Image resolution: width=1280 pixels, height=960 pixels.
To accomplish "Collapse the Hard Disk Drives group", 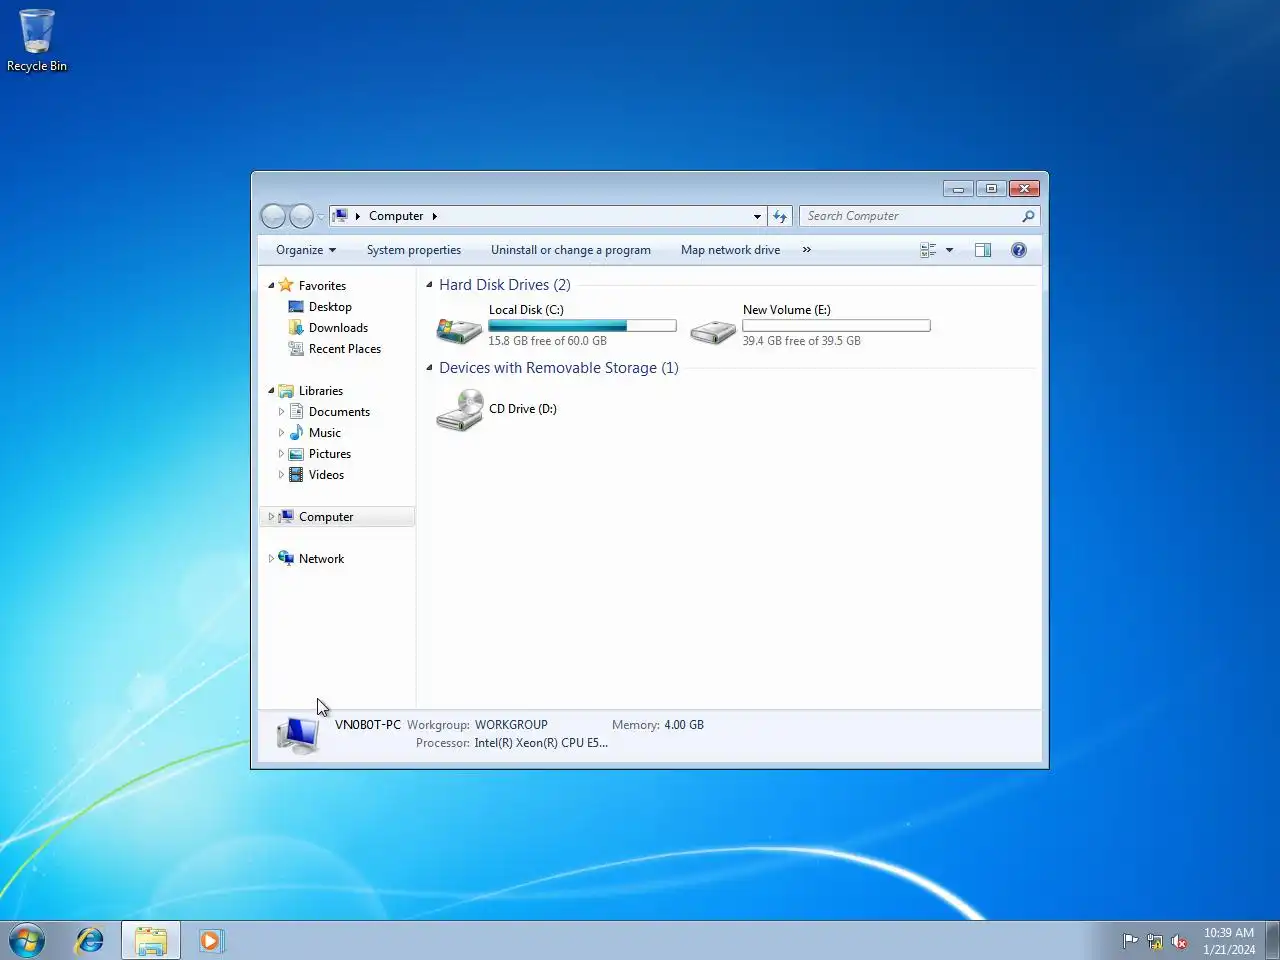I will click(429, 285).
